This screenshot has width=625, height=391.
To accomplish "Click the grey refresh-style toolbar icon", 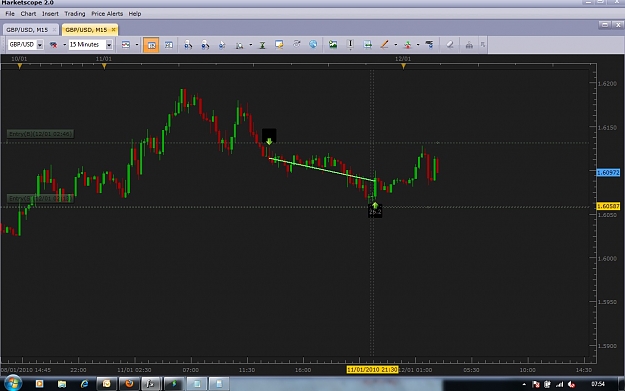I will tap(296, 44).
